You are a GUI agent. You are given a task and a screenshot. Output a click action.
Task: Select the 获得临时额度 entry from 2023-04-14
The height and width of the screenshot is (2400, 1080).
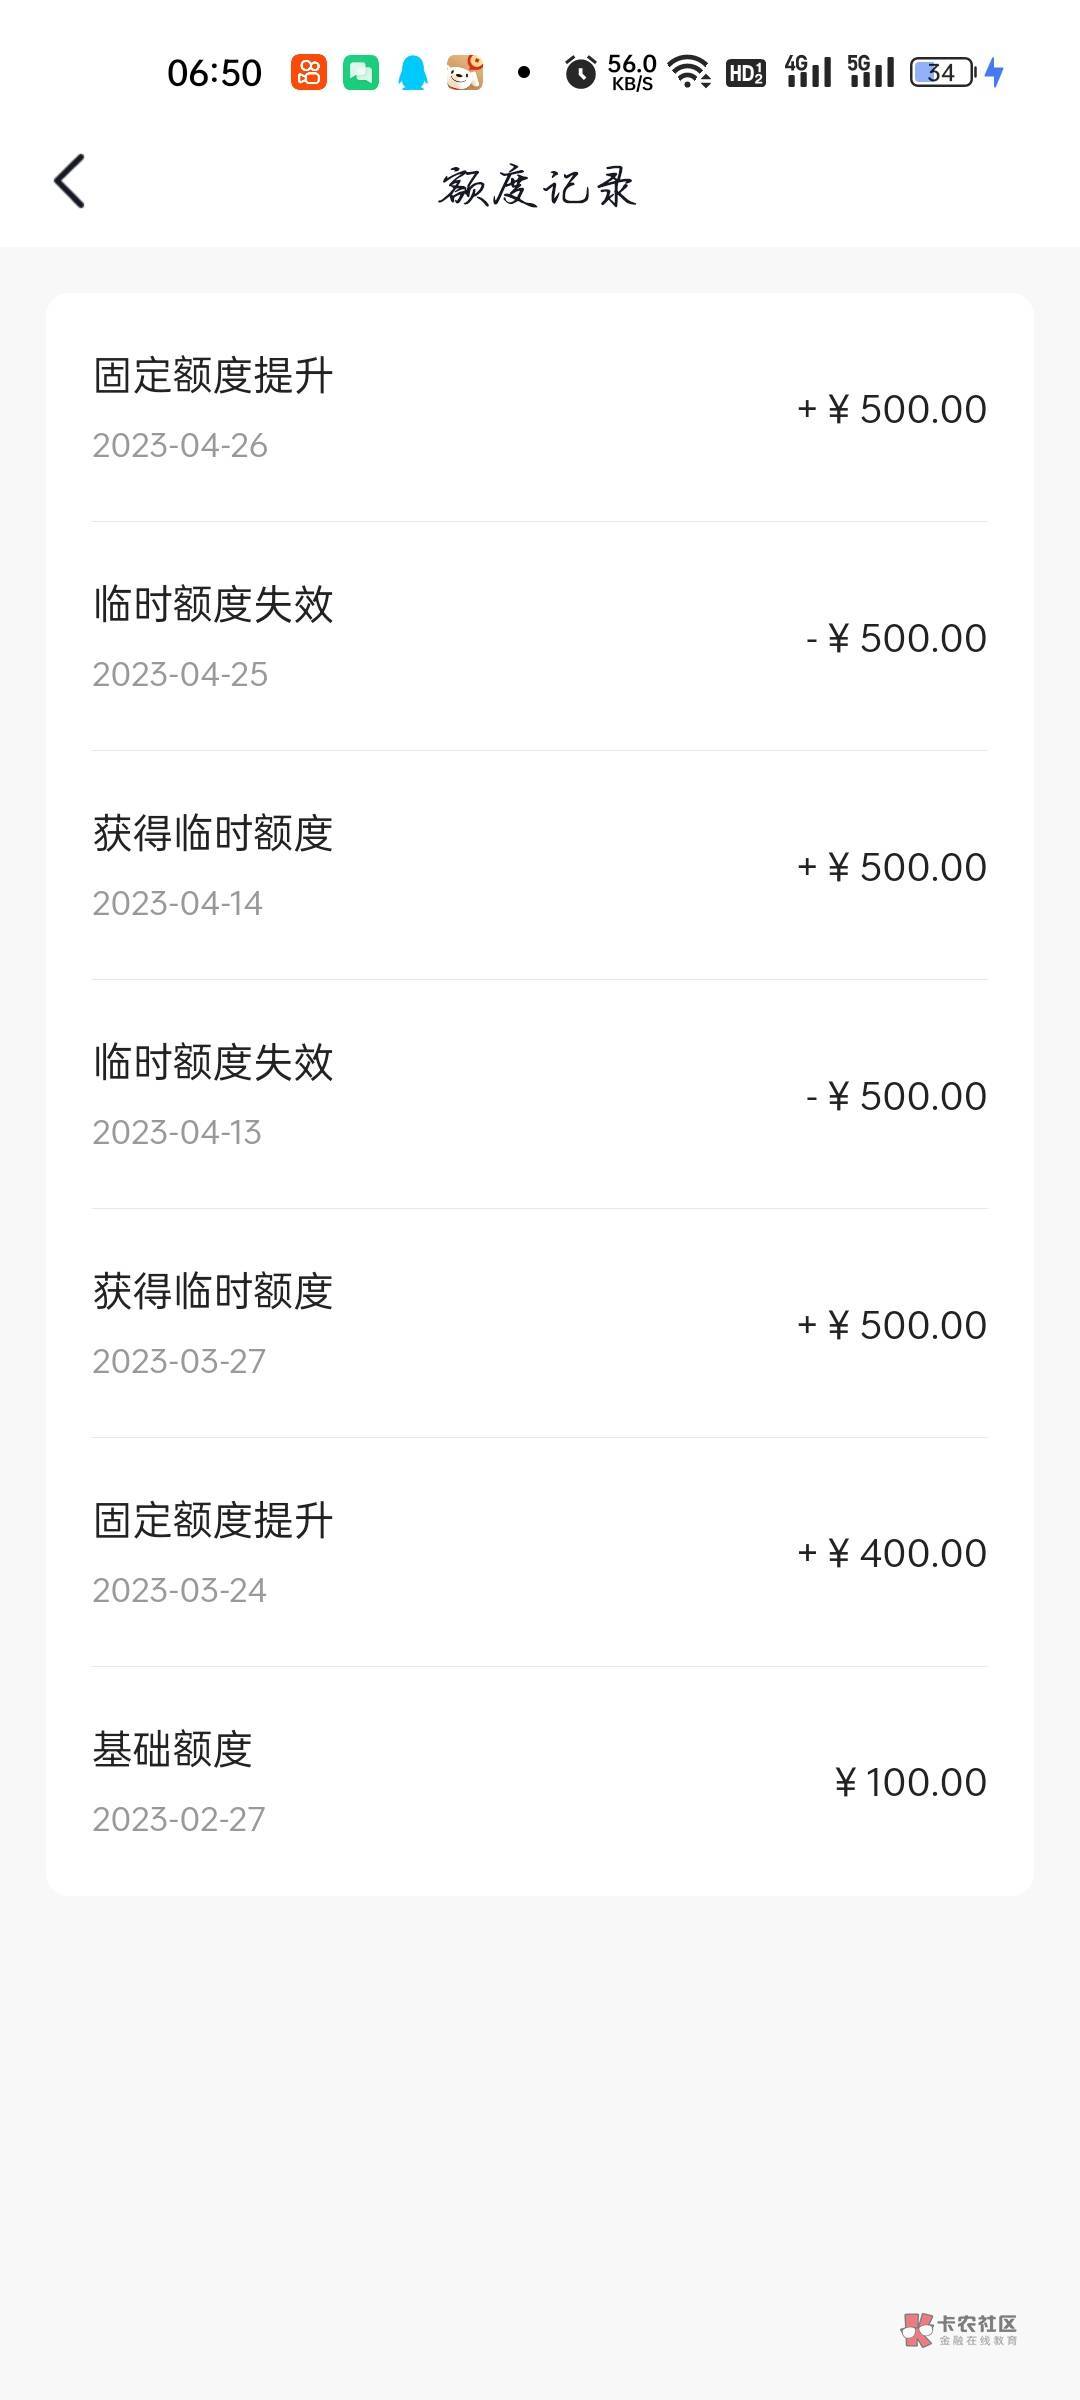click(x=540, y=866)
